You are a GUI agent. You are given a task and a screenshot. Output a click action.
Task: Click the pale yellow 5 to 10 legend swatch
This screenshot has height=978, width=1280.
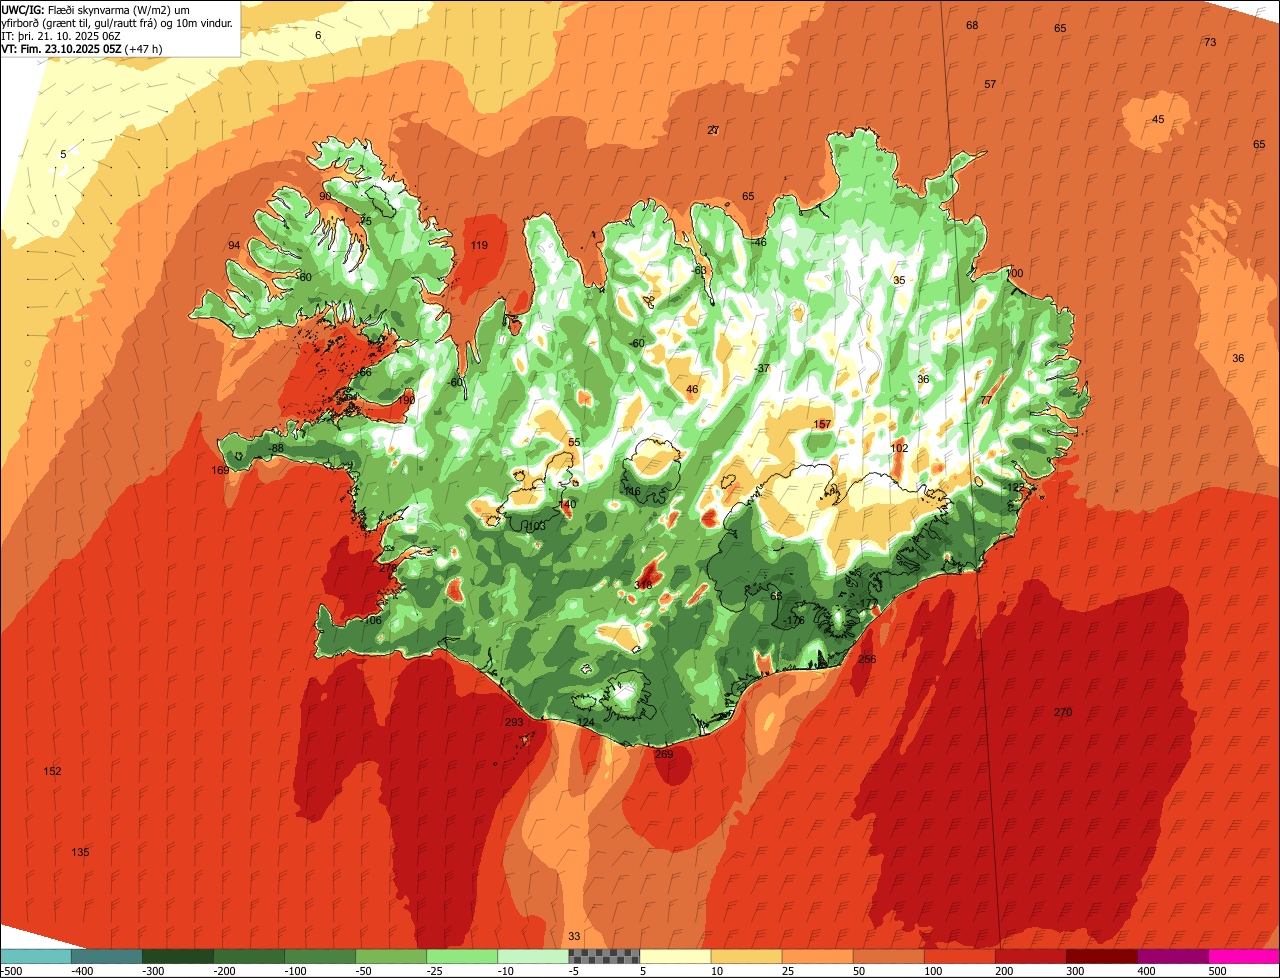[675, 956]
